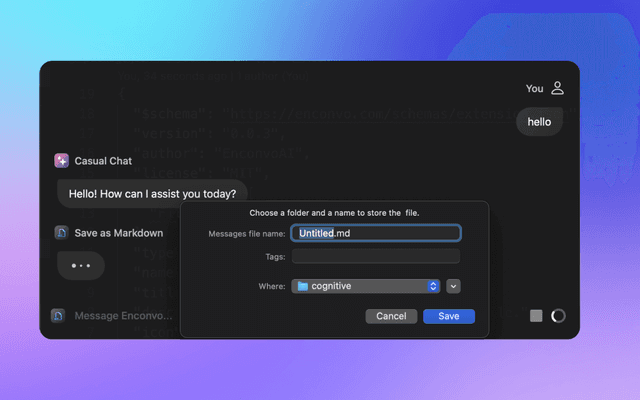Open the Casual Chat sparkle icon
640x400 pixels.
(x=62, y=161)
